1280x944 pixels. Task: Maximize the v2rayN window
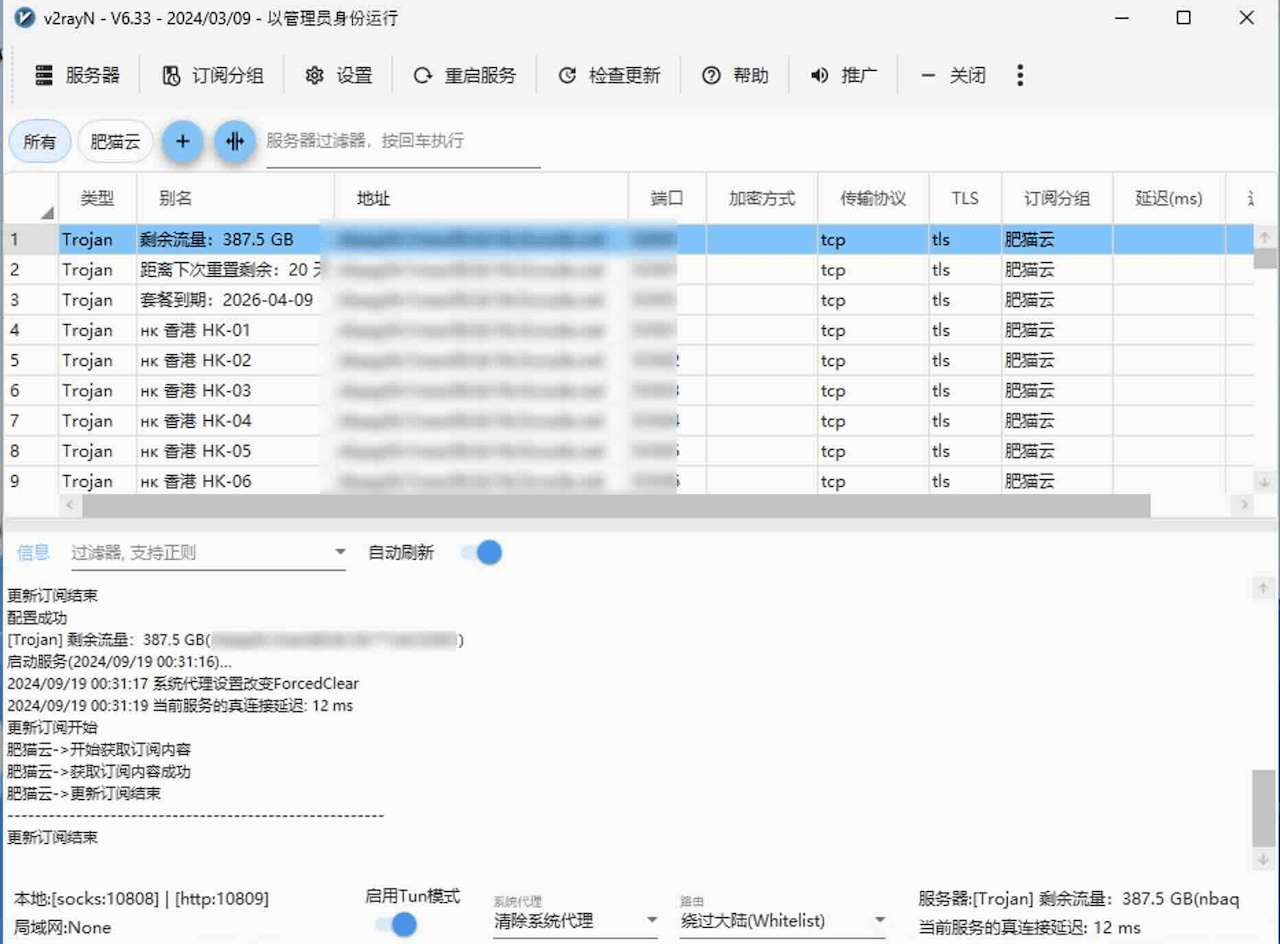(1184, 18)
